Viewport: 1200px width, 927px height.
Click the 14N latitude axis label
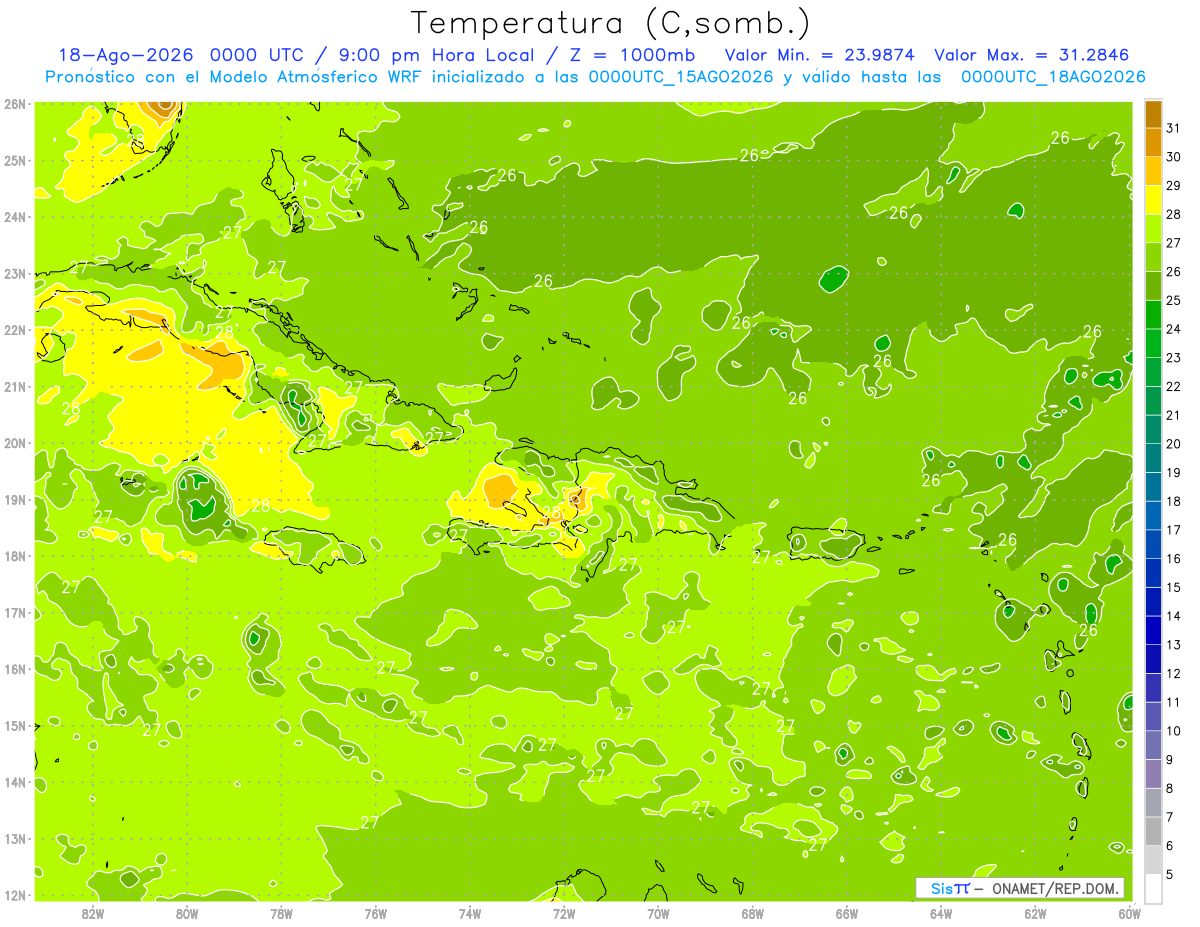14,782
